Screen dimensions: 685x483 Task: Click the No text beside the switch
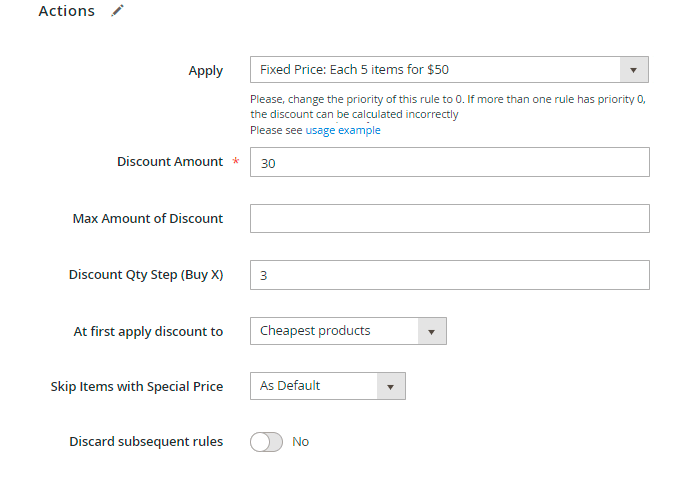point(301,442)
